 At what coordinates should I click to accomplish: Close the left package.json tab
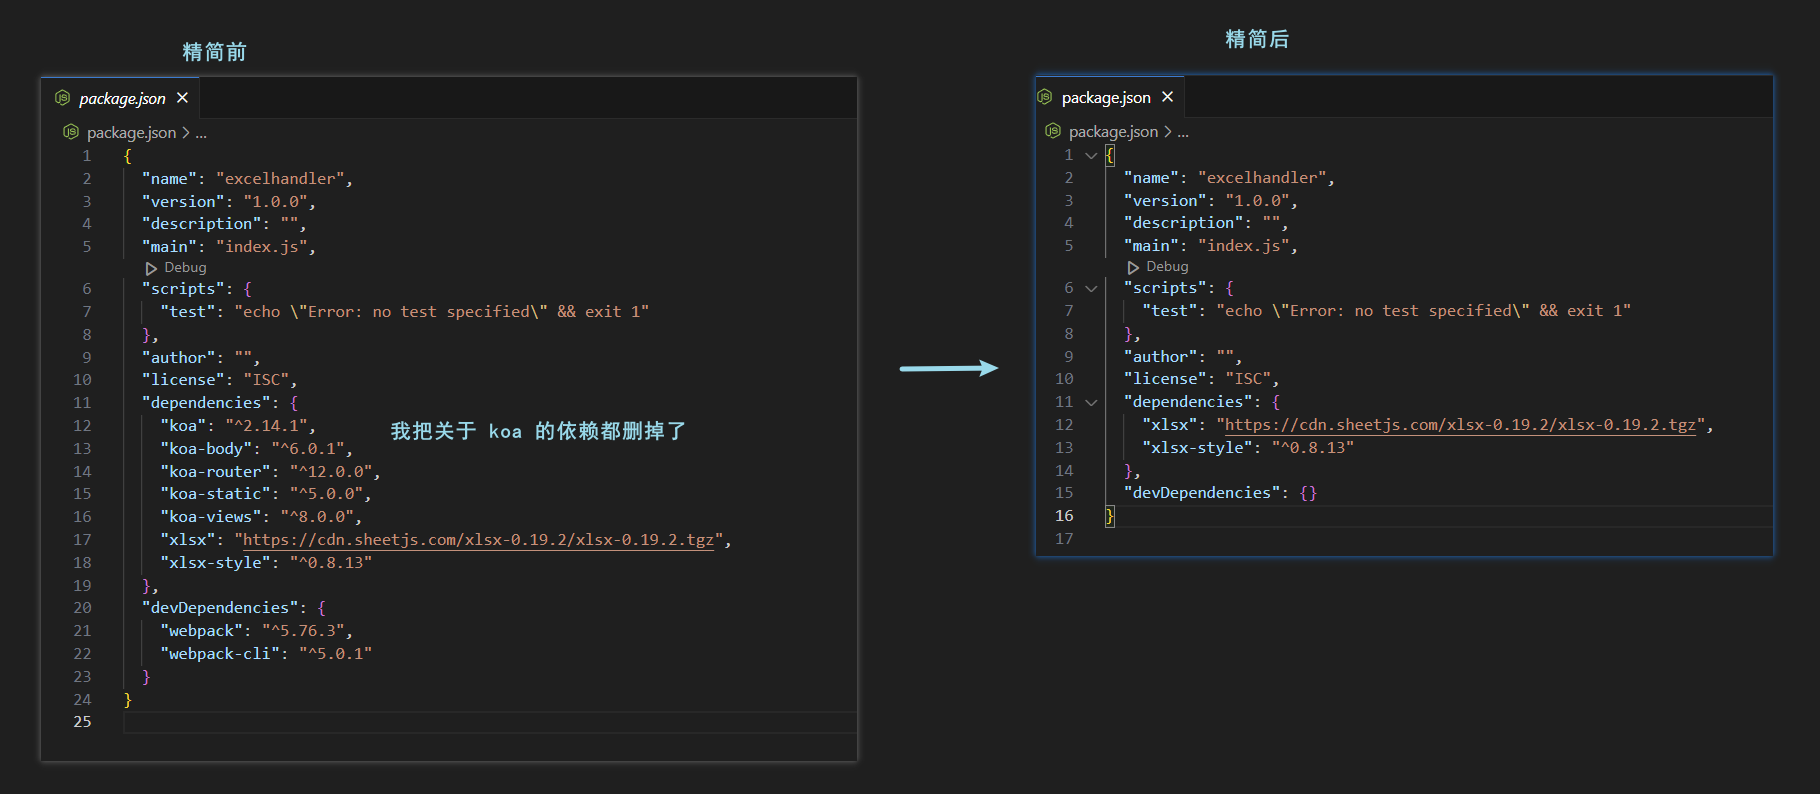182,98
